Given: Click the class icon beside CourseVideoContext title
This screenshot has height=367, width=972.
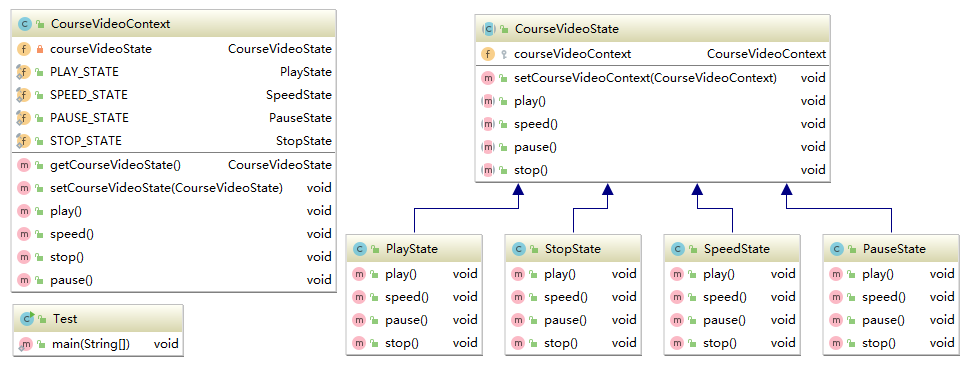Looking at the screenshot, I should pyautogui.click(x=25, y=25).
